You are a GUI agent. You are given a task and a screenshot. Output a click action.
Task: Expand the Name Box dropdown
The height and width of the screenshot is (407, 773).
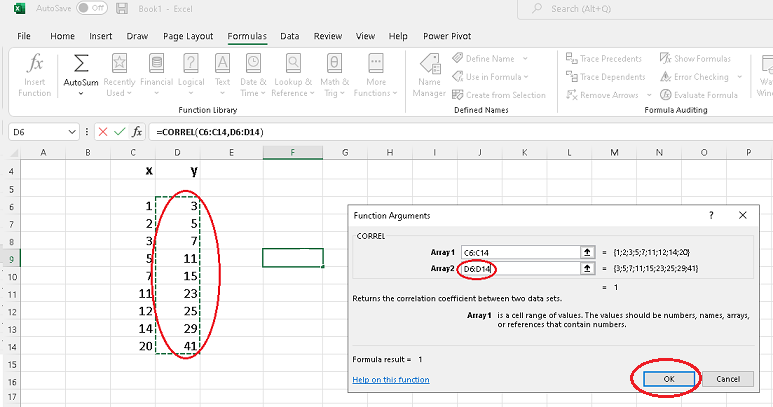pyautogui.click(x=71, y=132)
